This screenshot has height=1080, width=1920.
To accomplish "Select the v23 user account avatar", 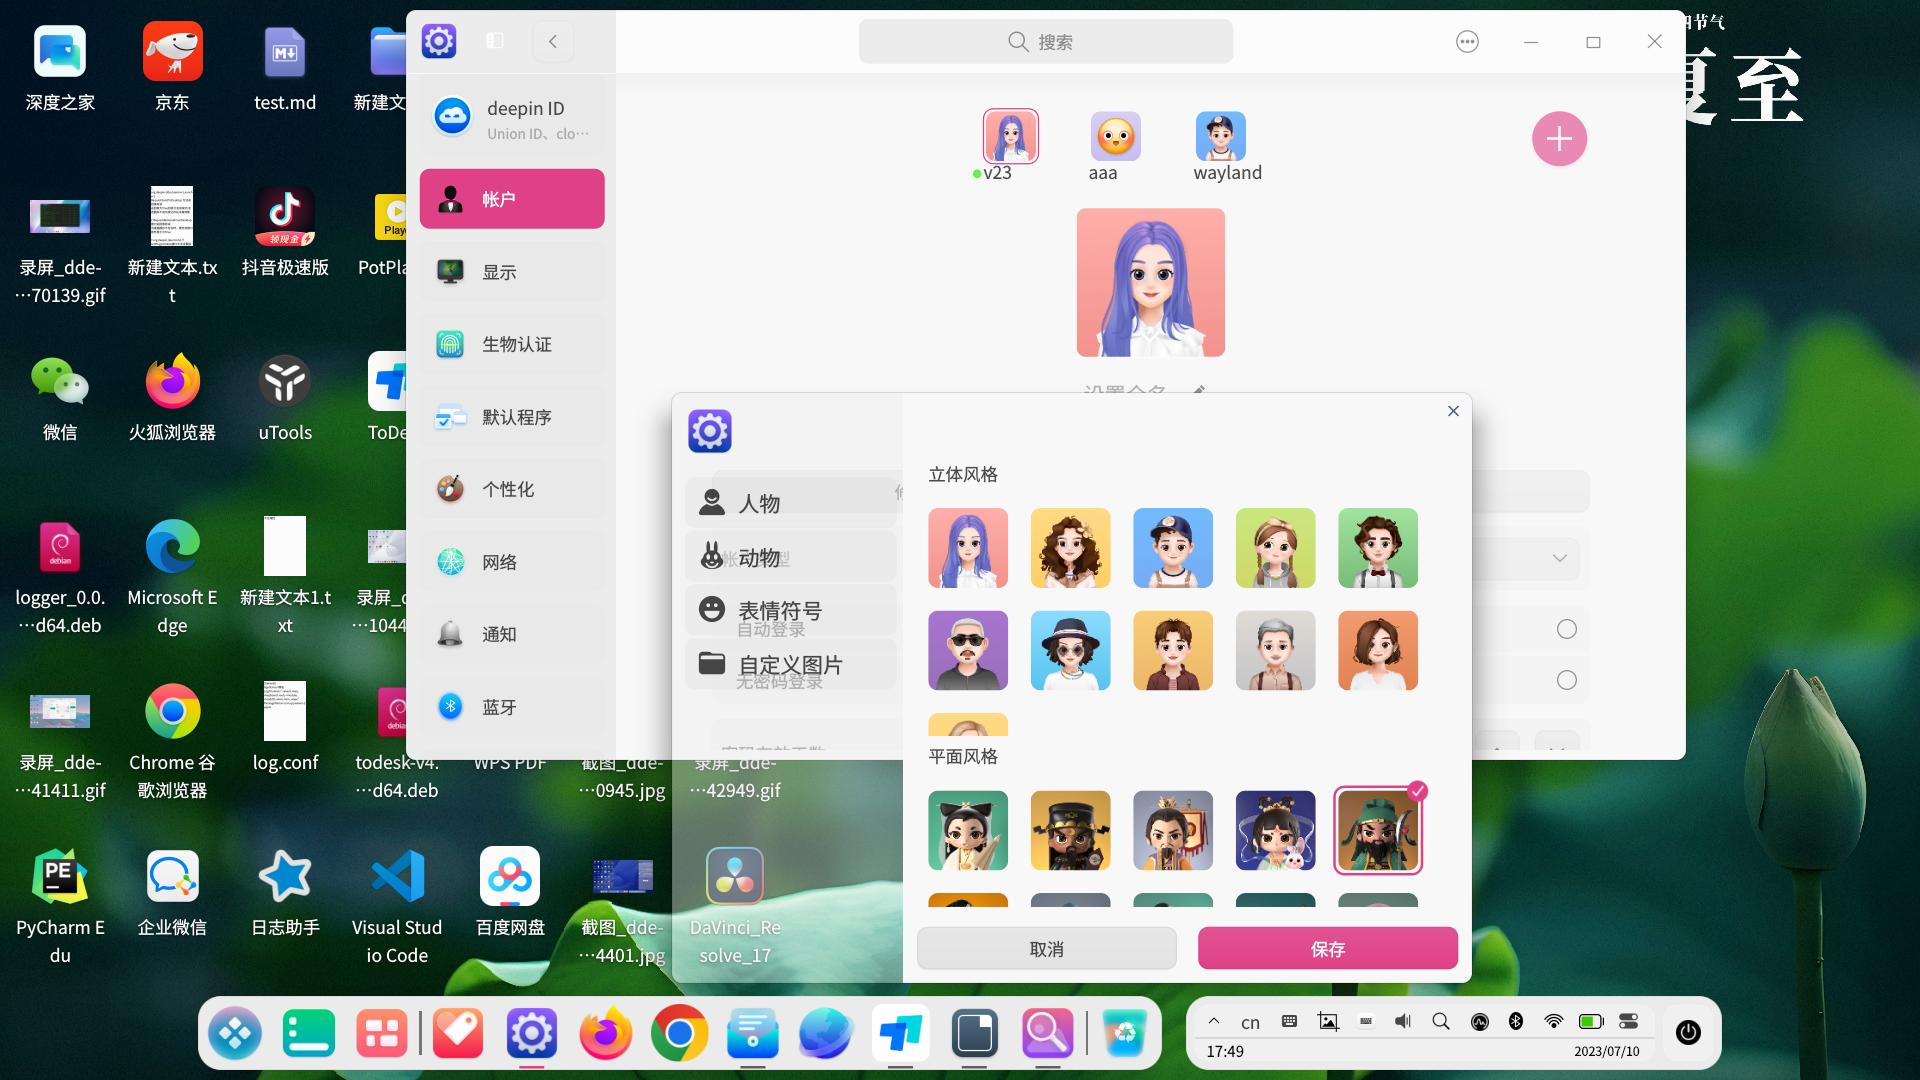I will click(x=1011, y=136).
